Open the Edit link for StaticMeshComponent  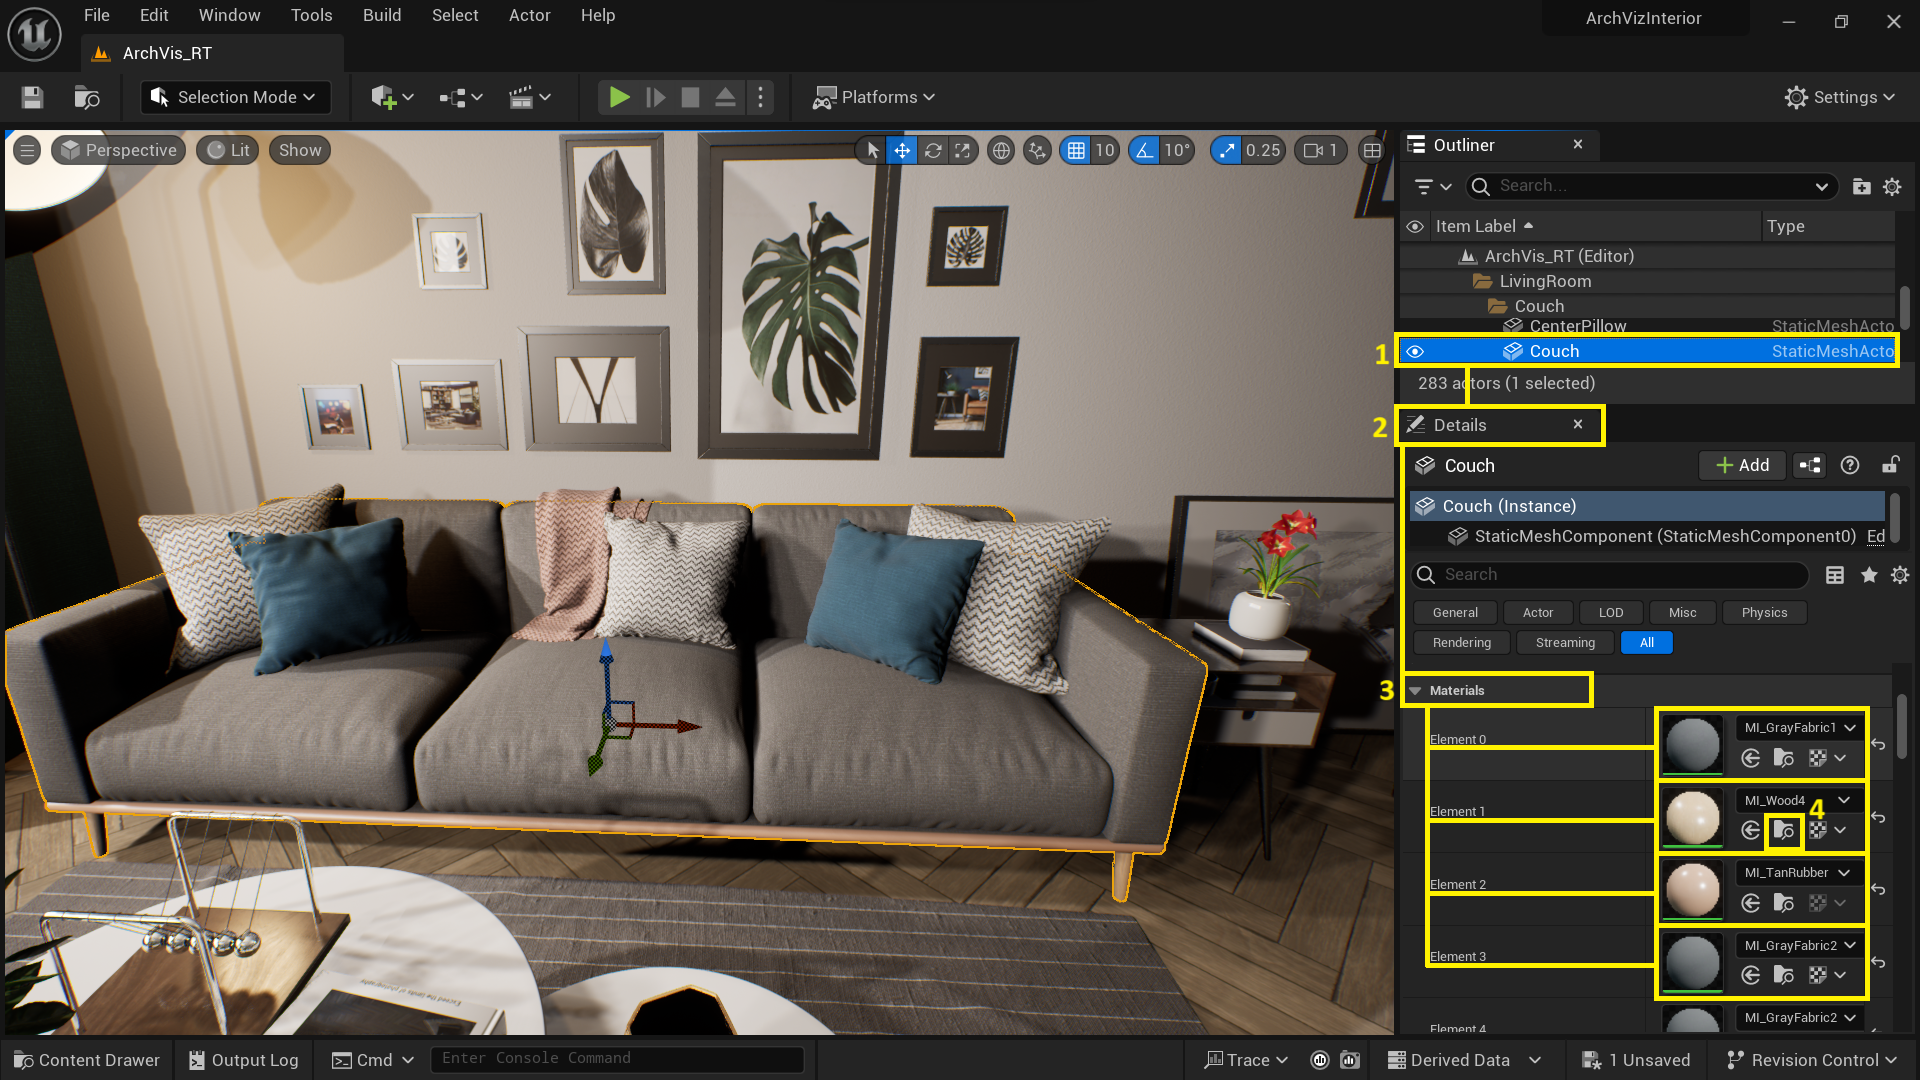[x=1875, y=537]
